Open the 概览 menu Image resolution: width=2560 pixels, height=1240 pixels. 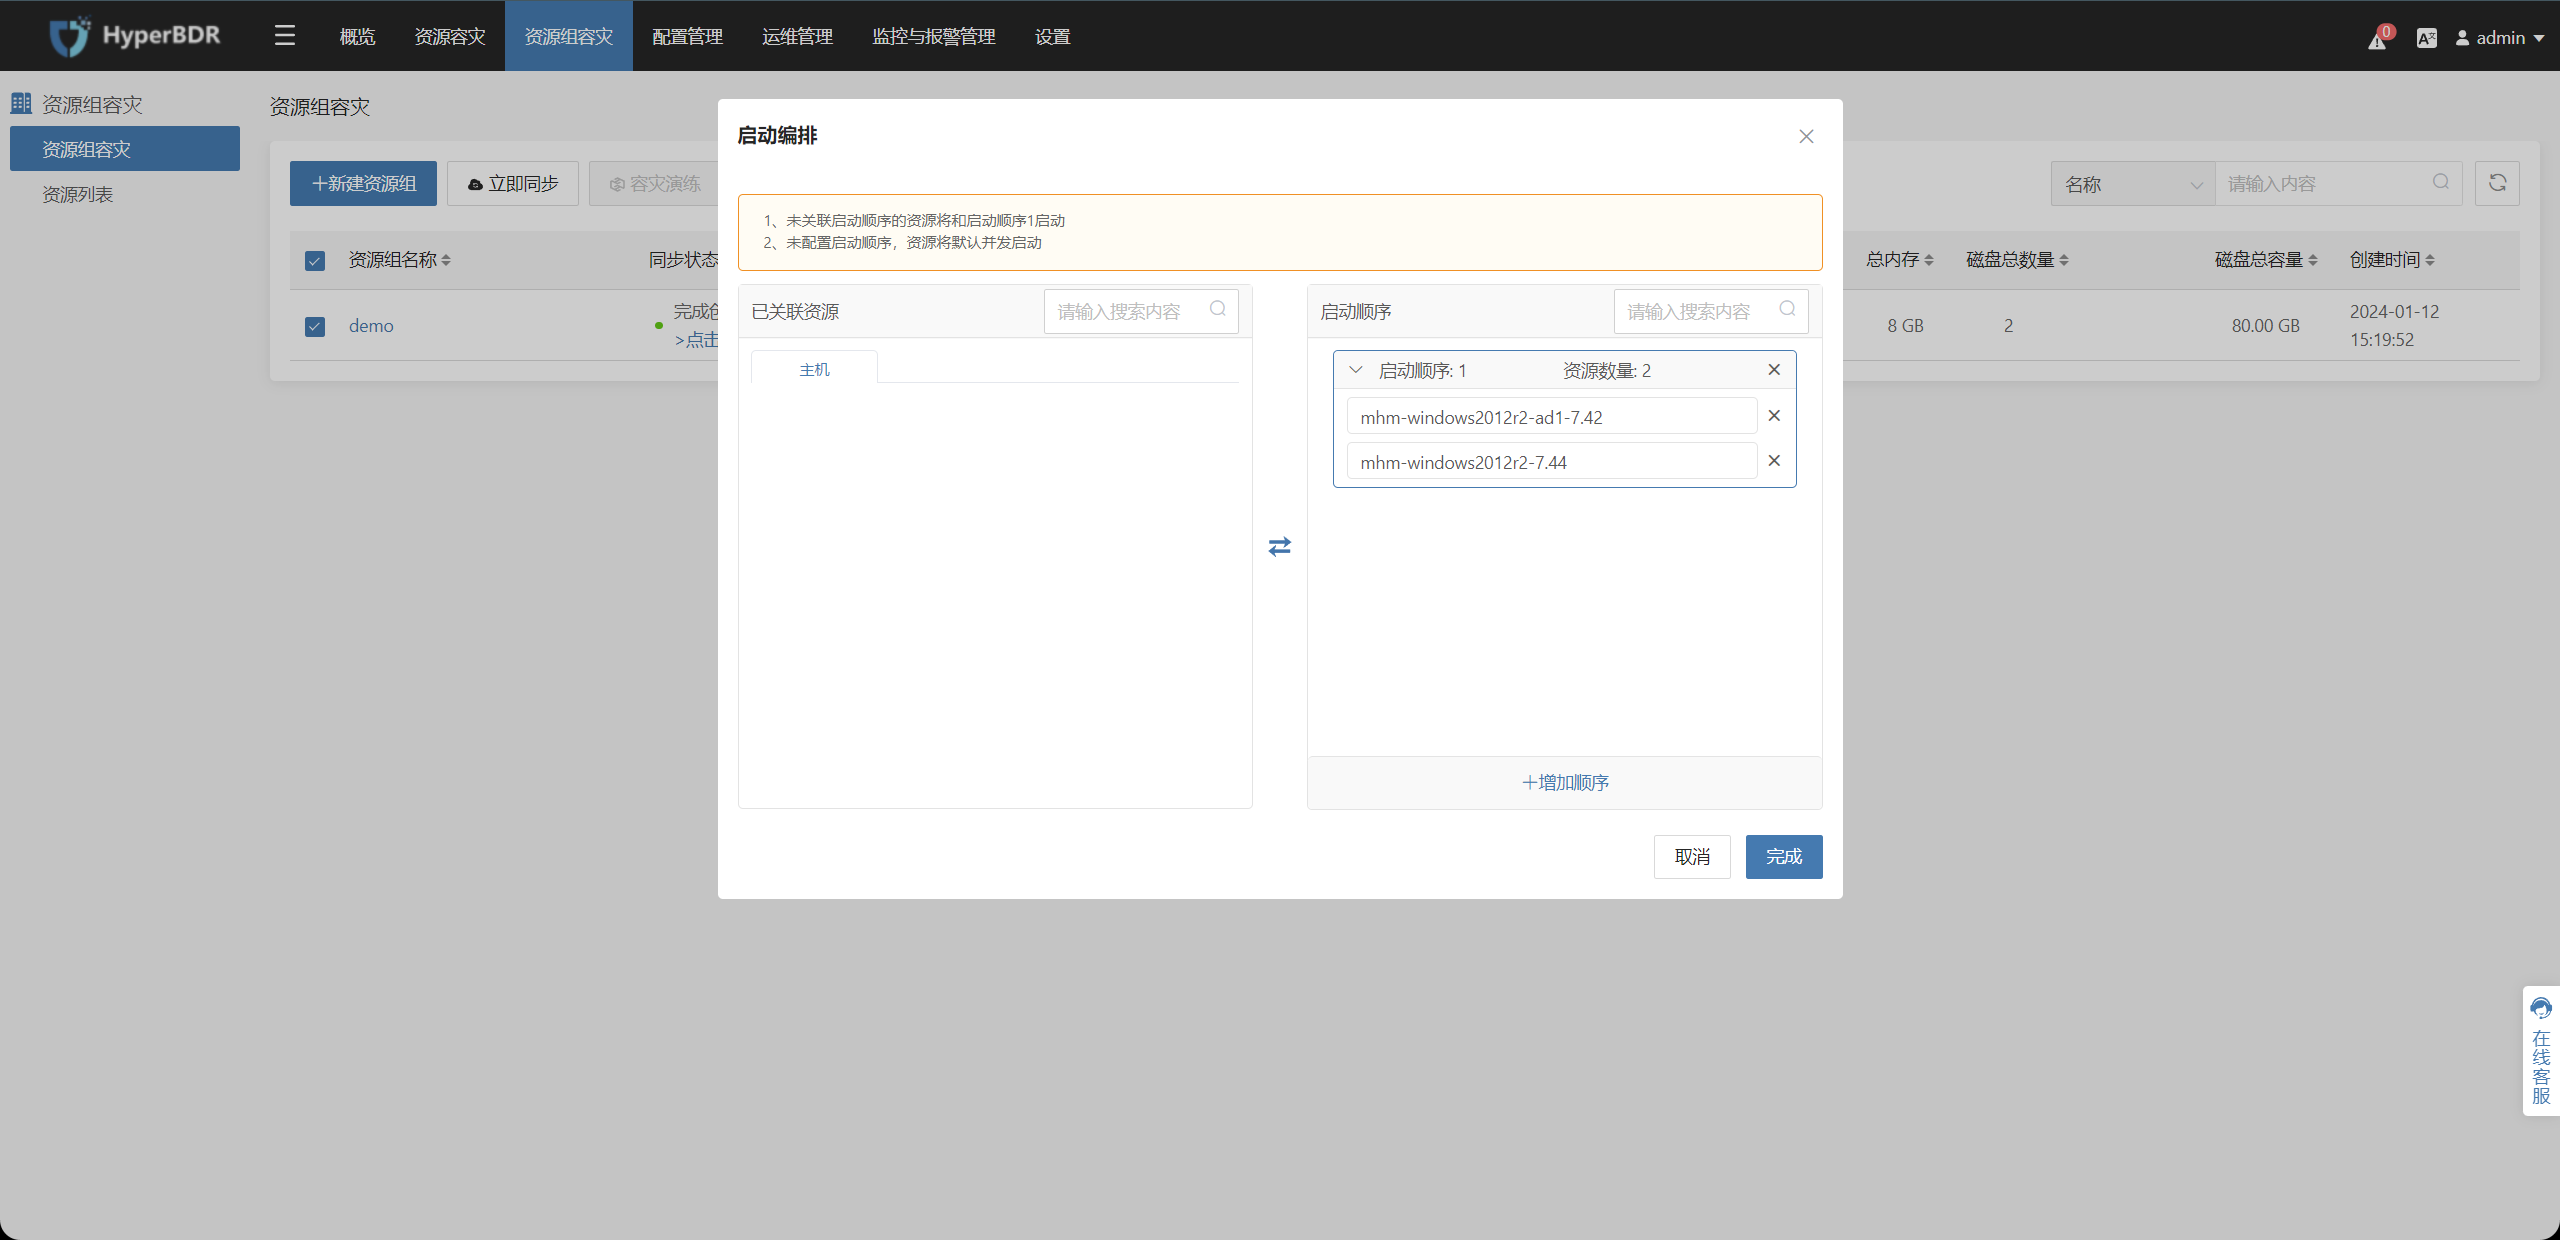[x=357, y=36]
